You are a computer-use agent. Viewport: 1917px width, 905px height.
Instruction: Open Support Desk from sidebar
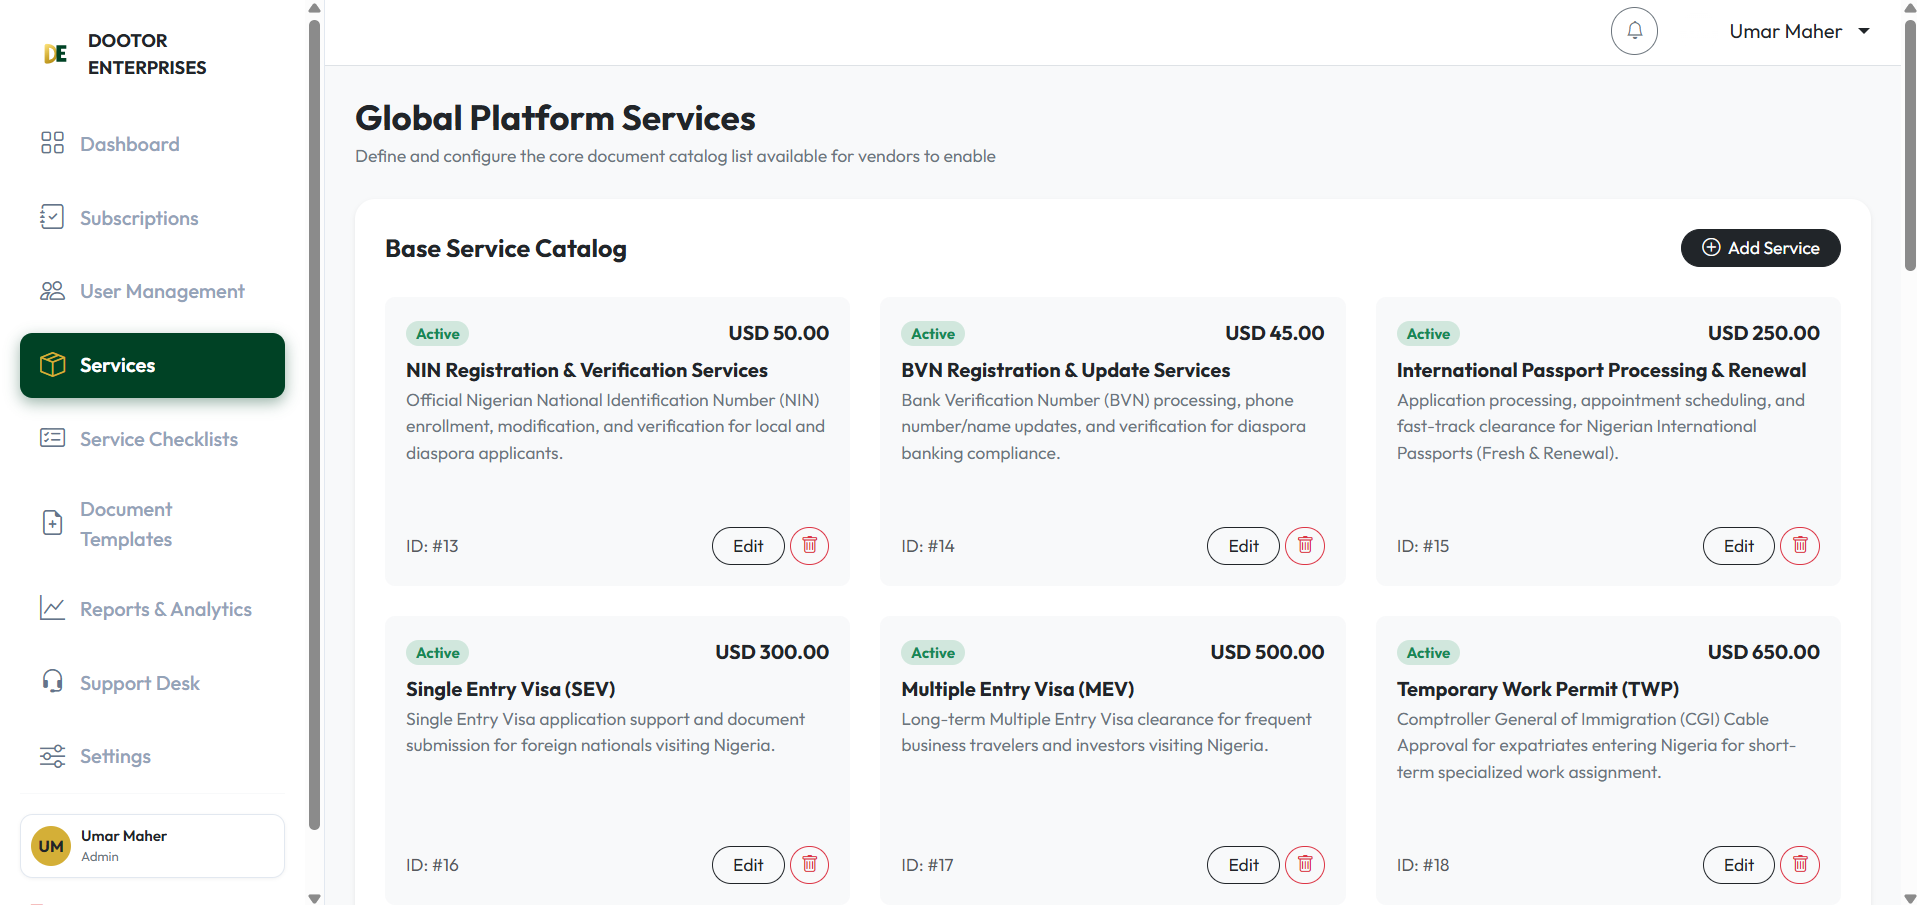pyautogui.click(x=152, y=683)
